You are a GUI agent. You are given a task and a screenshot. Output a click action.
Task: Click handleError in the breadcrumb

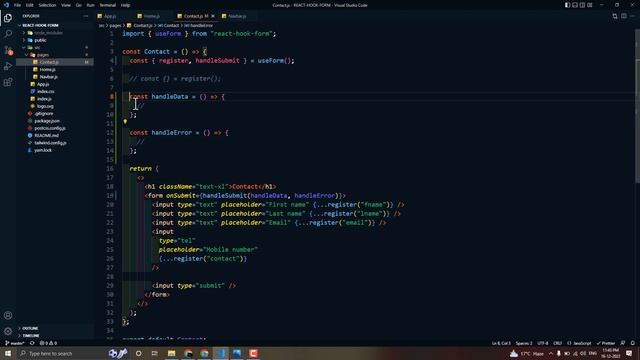198,25
